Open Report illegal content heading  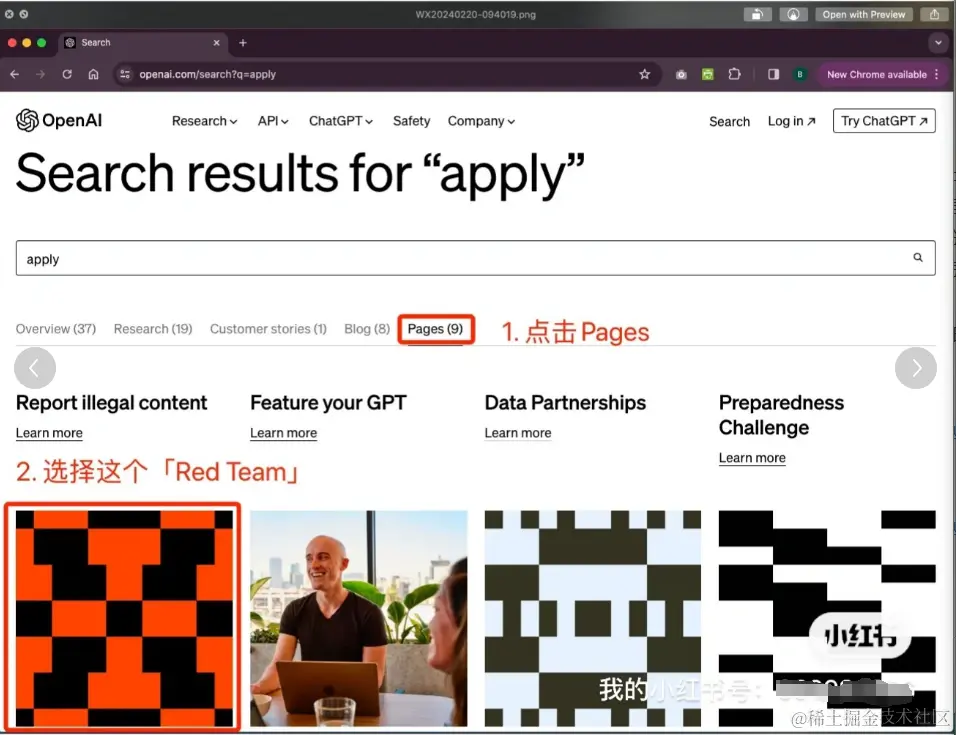click(112, 403)
